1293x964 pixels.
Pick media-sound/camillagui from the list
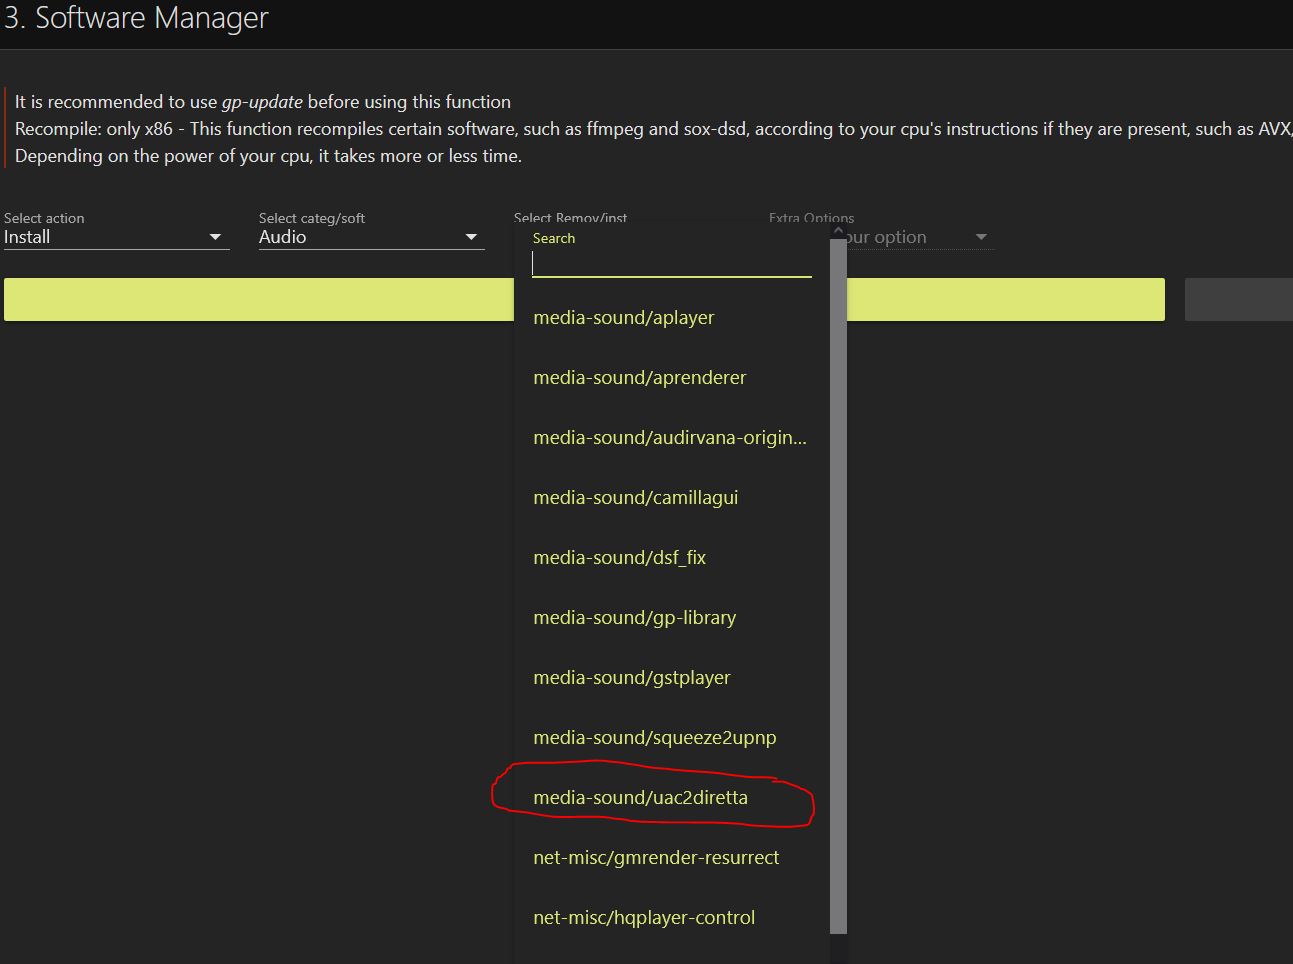[x=671, y=498]
